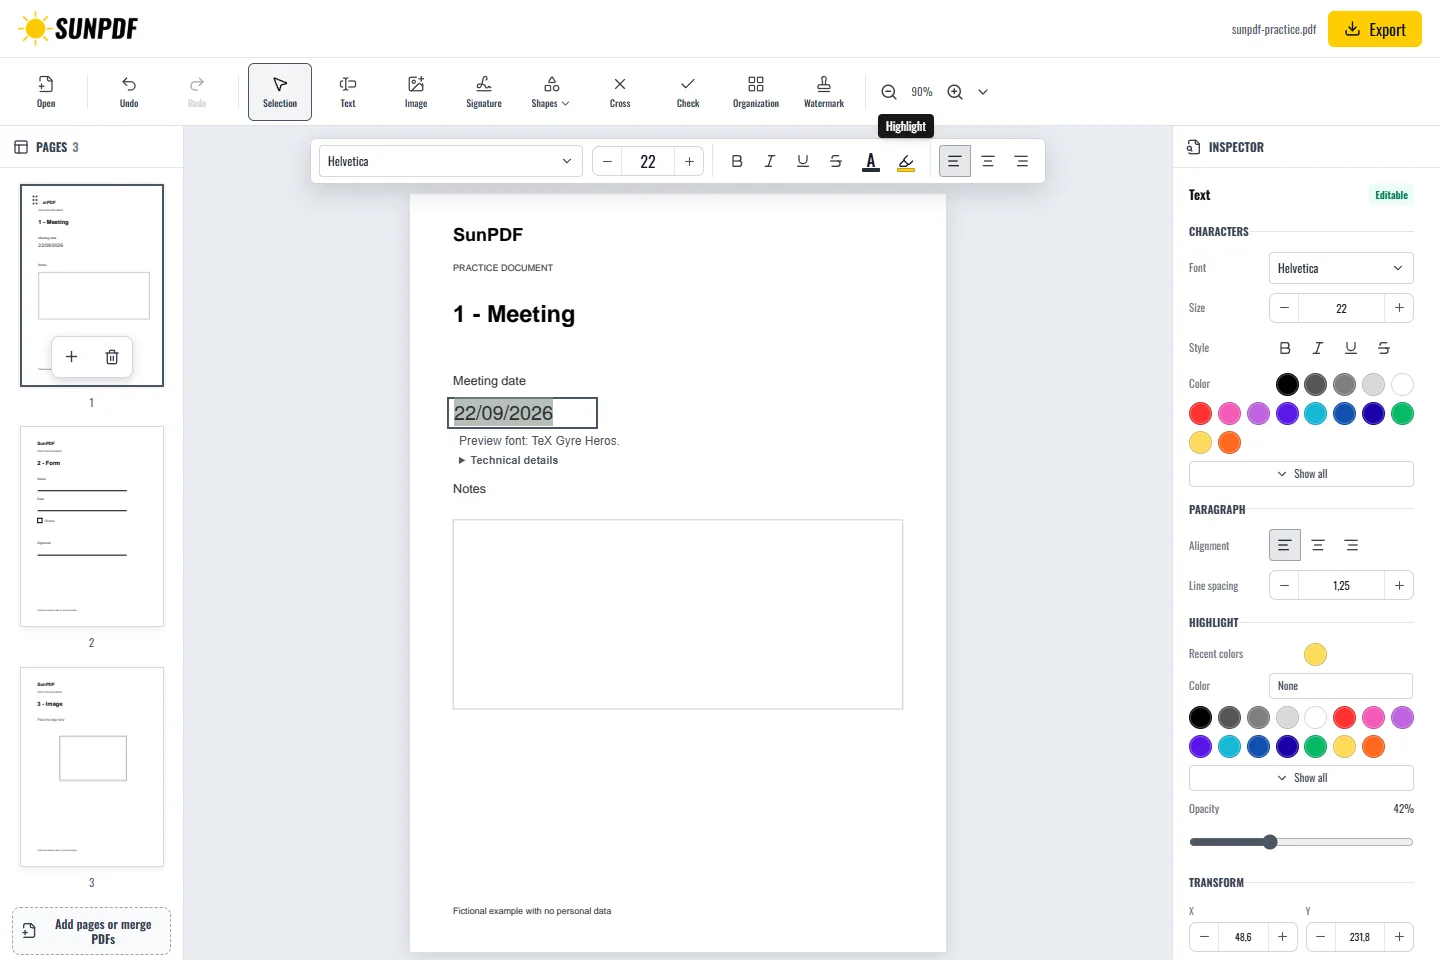Open zoom level options chevron

(983, 92)
